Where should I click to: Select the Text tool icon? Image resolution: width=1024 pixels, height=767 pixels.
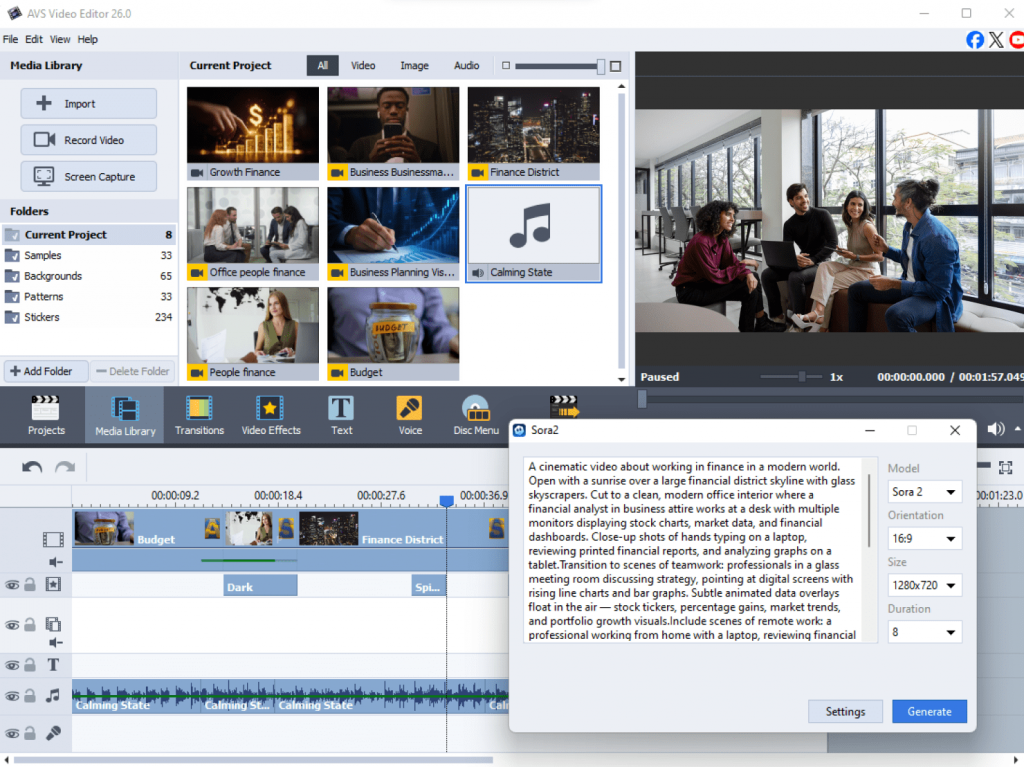click(x=341, y=415)
